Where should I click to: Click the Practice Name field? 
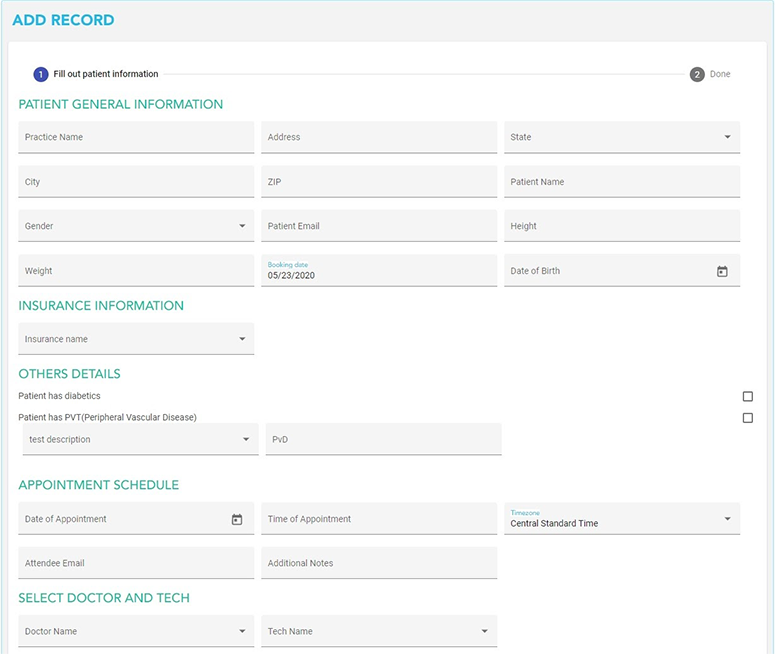tap(136, 137)
